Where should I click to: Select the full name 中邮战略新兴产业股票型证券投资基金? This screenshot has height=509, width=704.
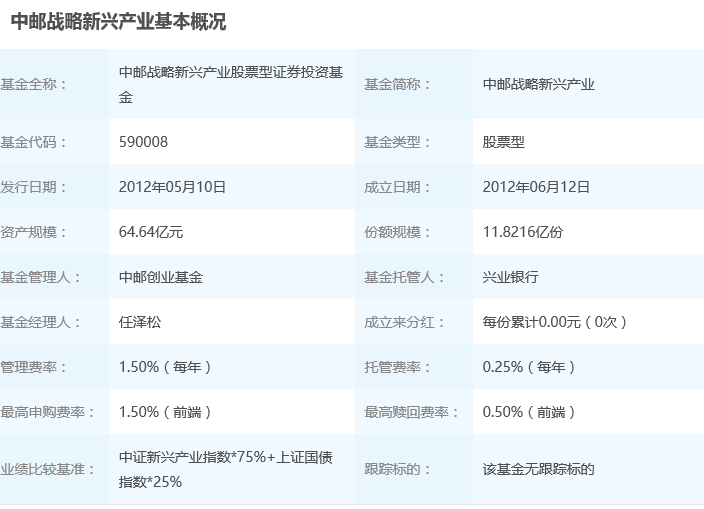point(231,84)
